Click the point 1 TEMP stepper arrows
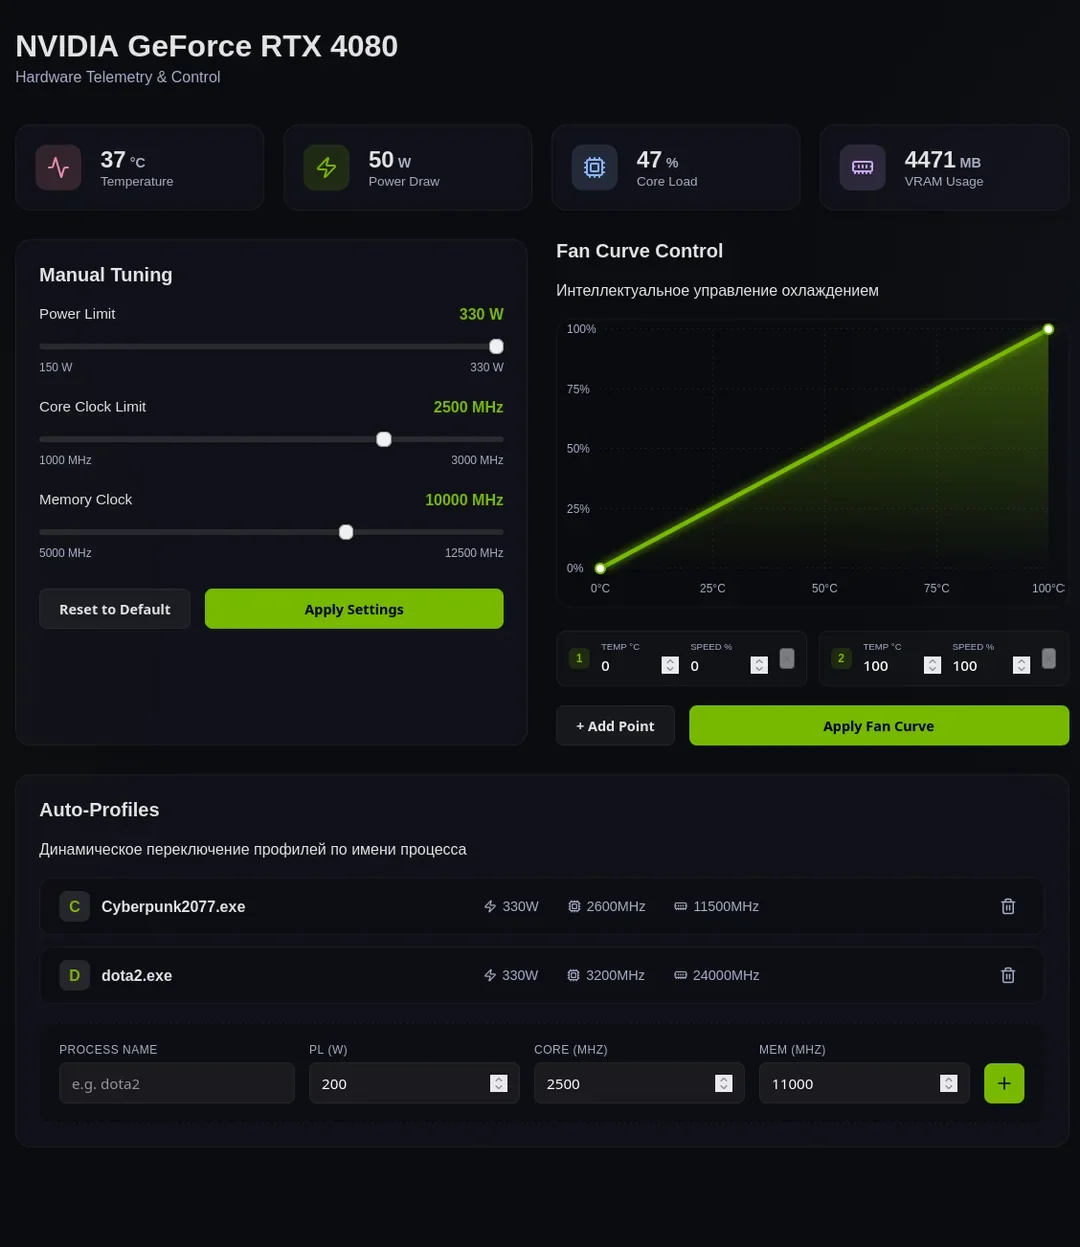Image resolution: width=1080 pixels, height=1247 pixels. pos(670,665)
